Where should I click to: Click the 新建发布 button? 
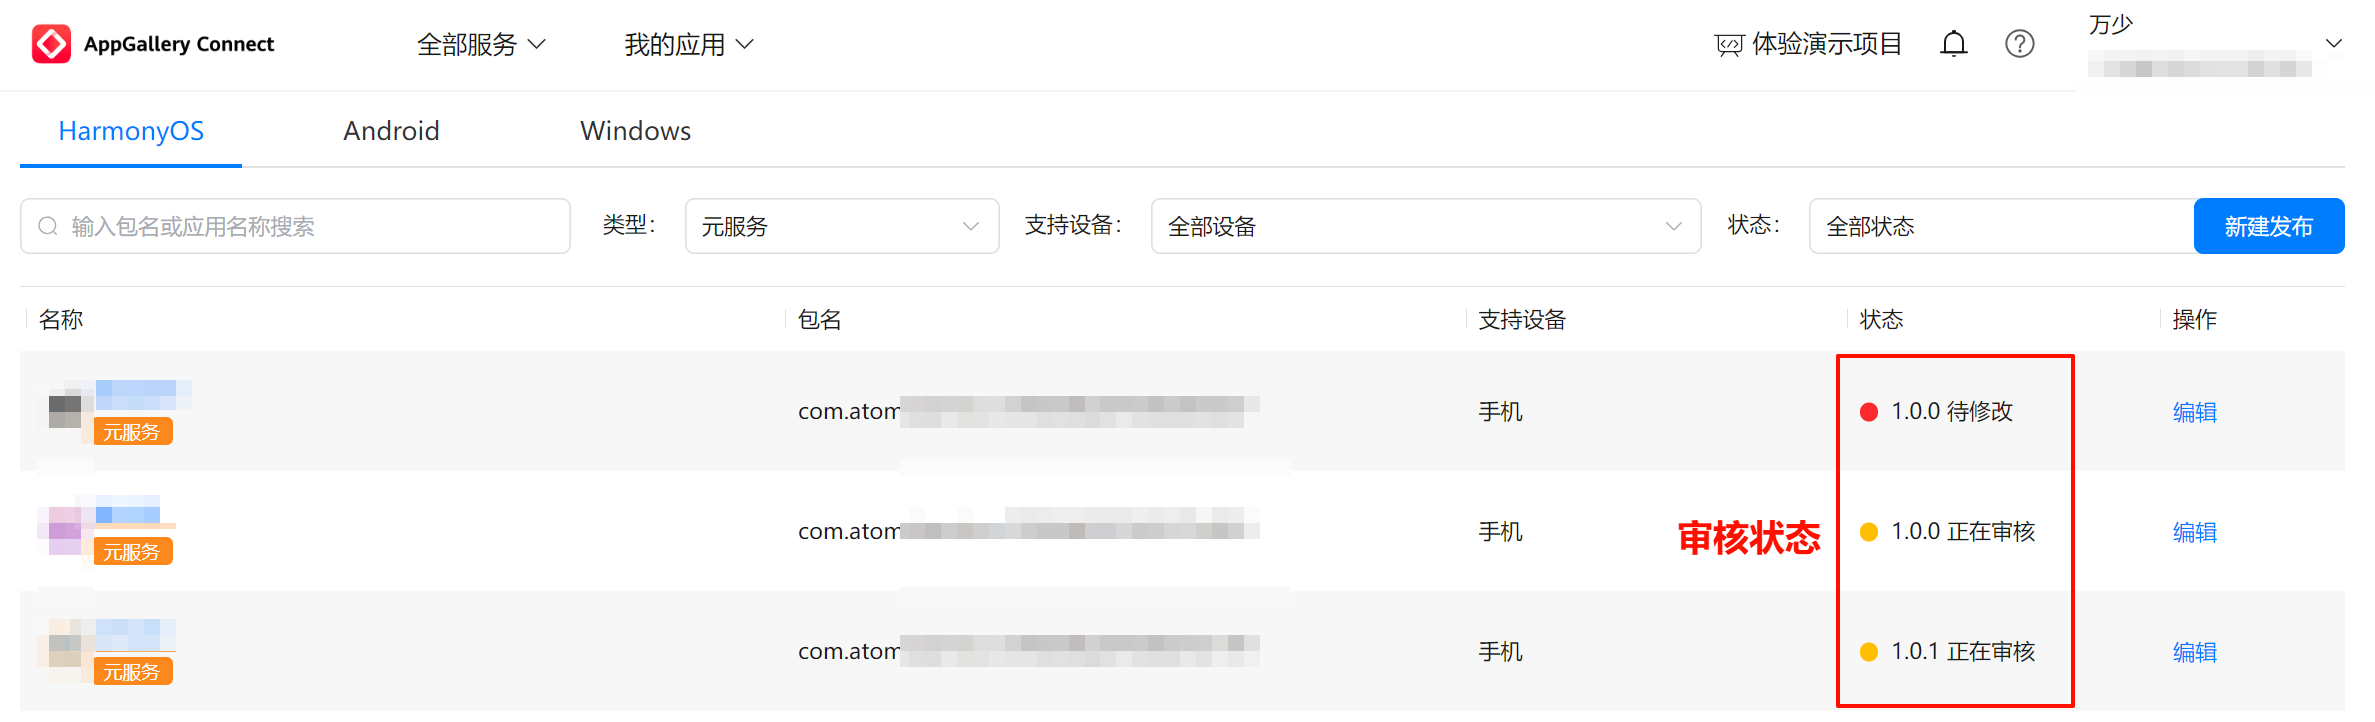click(2268, 227)
